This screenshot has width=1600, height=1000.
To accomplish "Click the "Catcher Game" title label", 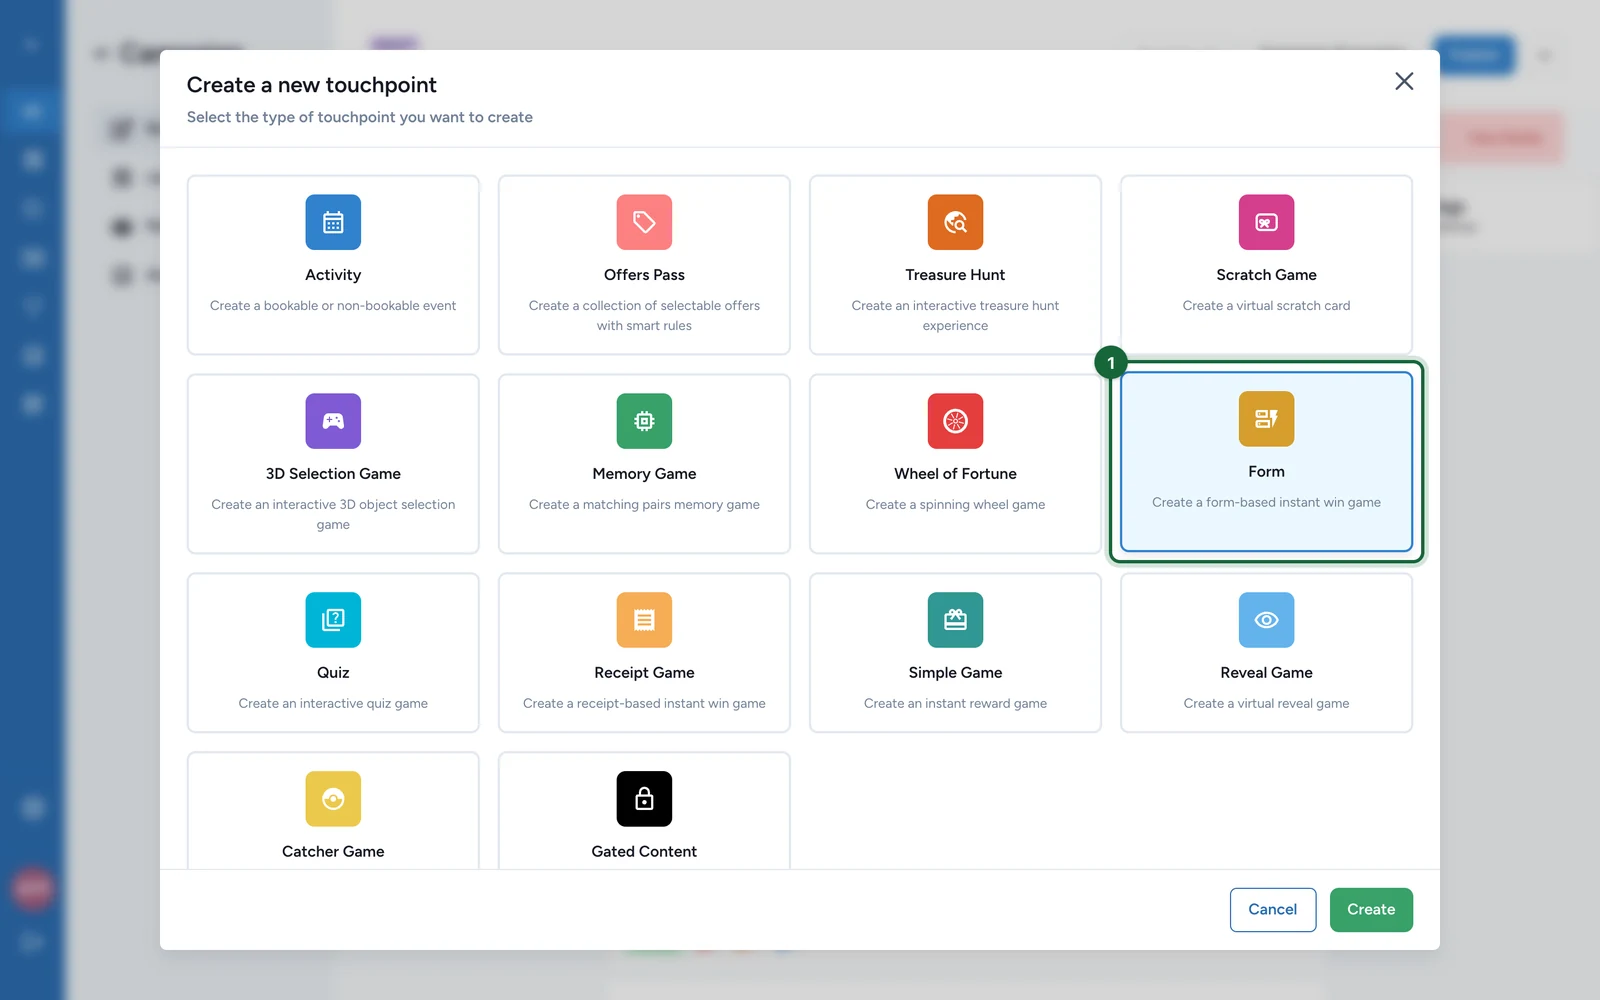I will 333,852.
